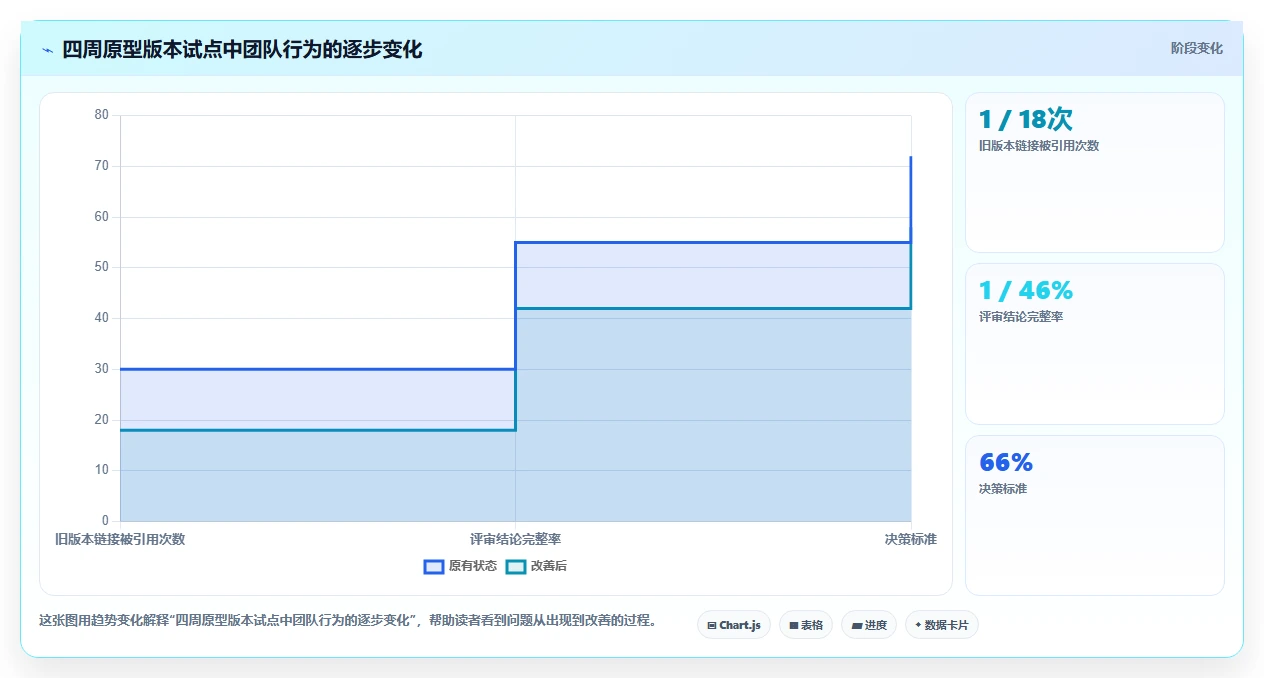Click the 60 y-axis tick label

point(102,217)
